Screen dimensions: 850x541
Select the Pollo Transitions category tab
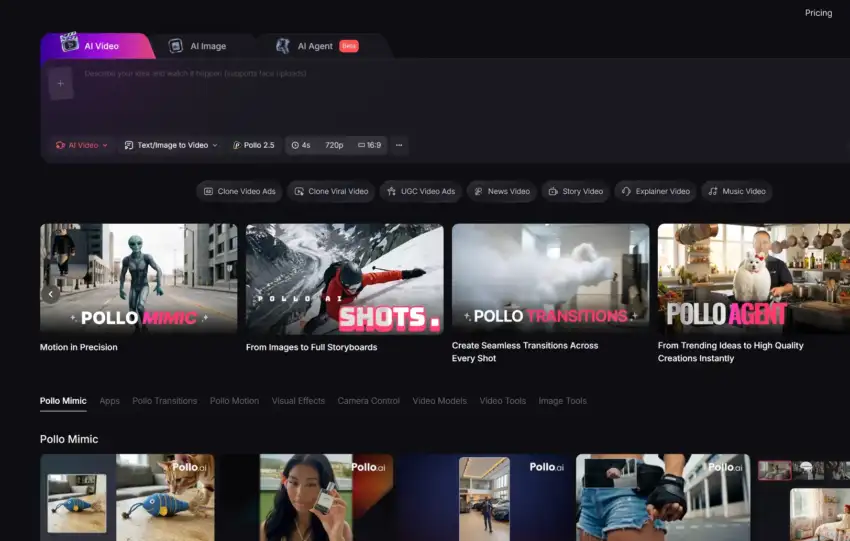pos(165,401)
